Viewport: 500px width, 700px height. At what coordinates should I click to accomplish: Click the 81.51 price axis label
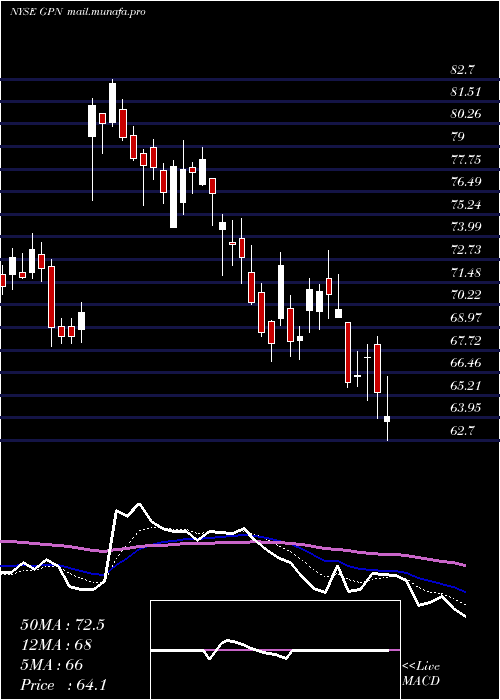click(x=466, y=92)
